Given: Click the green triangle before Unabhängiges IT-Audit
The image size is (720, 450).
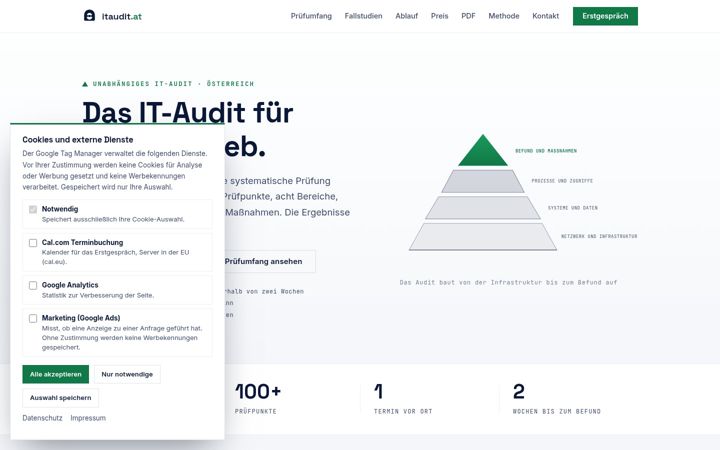Looking at the screenshot, I should 85,84.
